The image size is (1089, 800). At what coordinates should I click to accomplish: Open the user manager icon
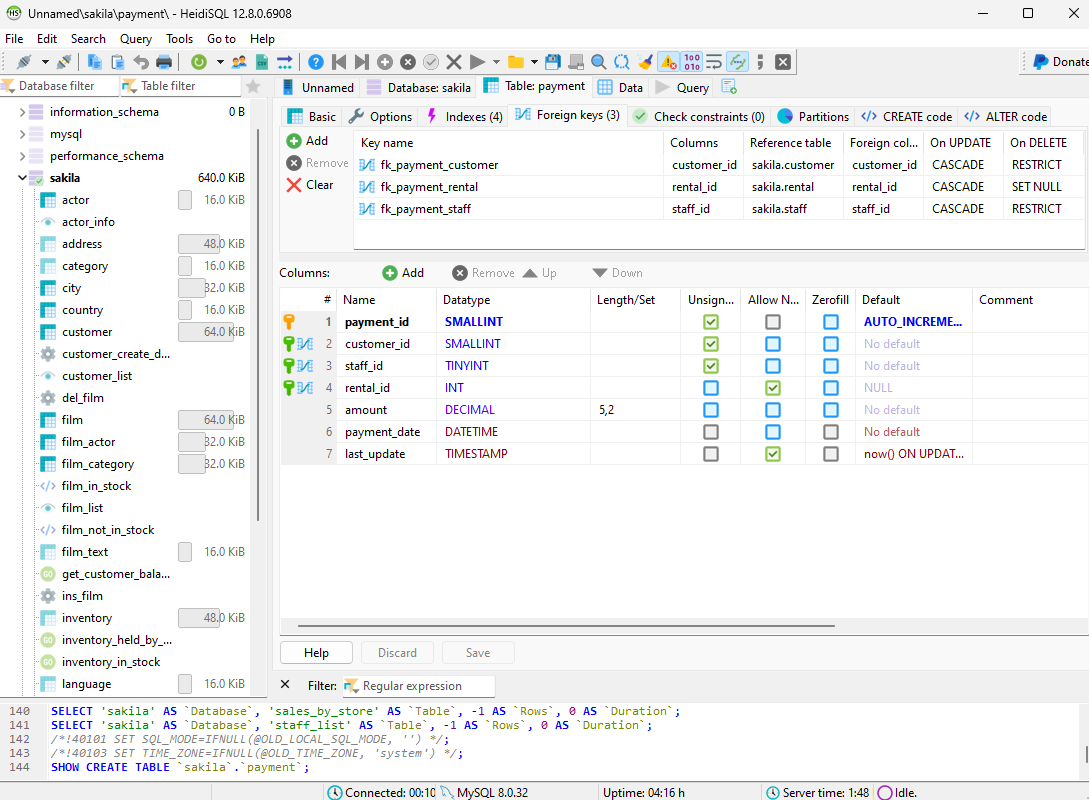(x=239, y=62)
